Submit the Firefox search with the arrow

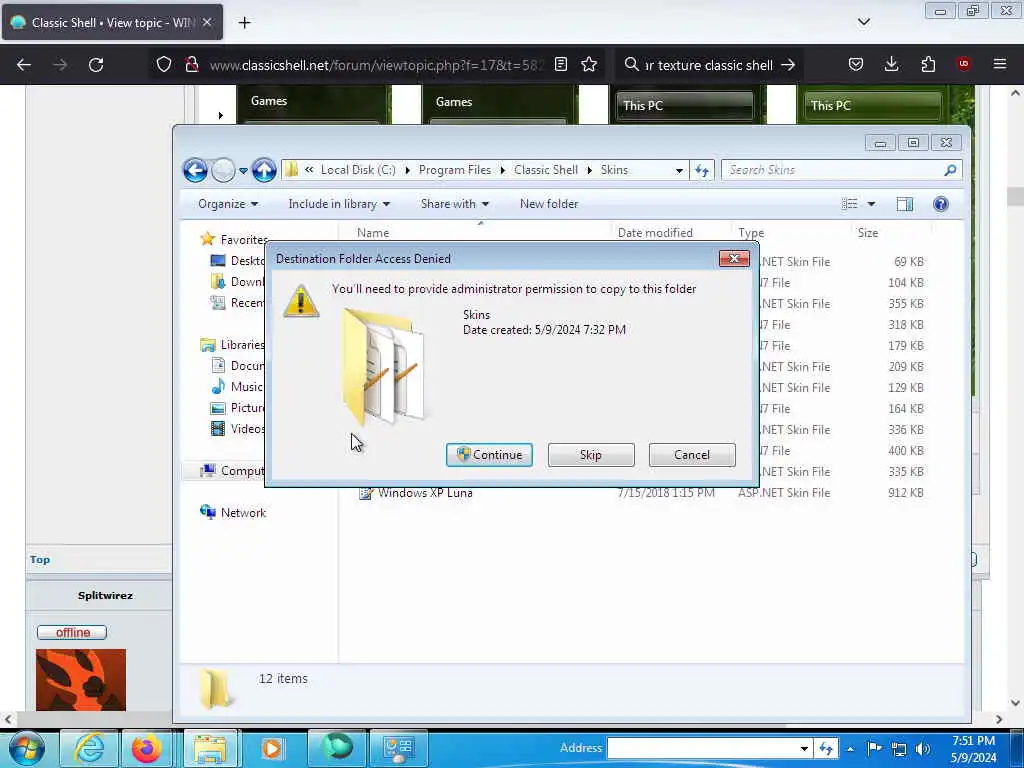pyautogui.click(x=788, y=65)
